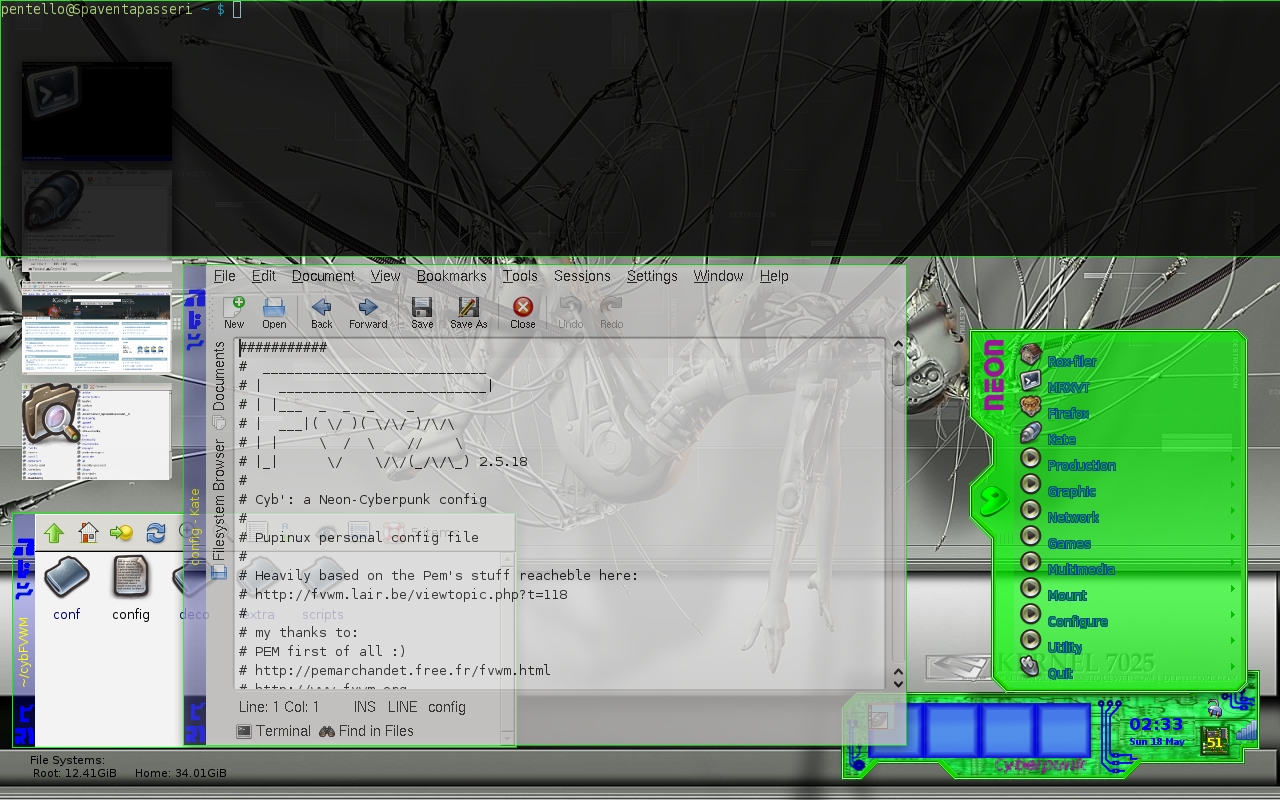Click the Sun 18 May date
The width and height of the screenshot is (1280, 800).
pos(1157,742)
